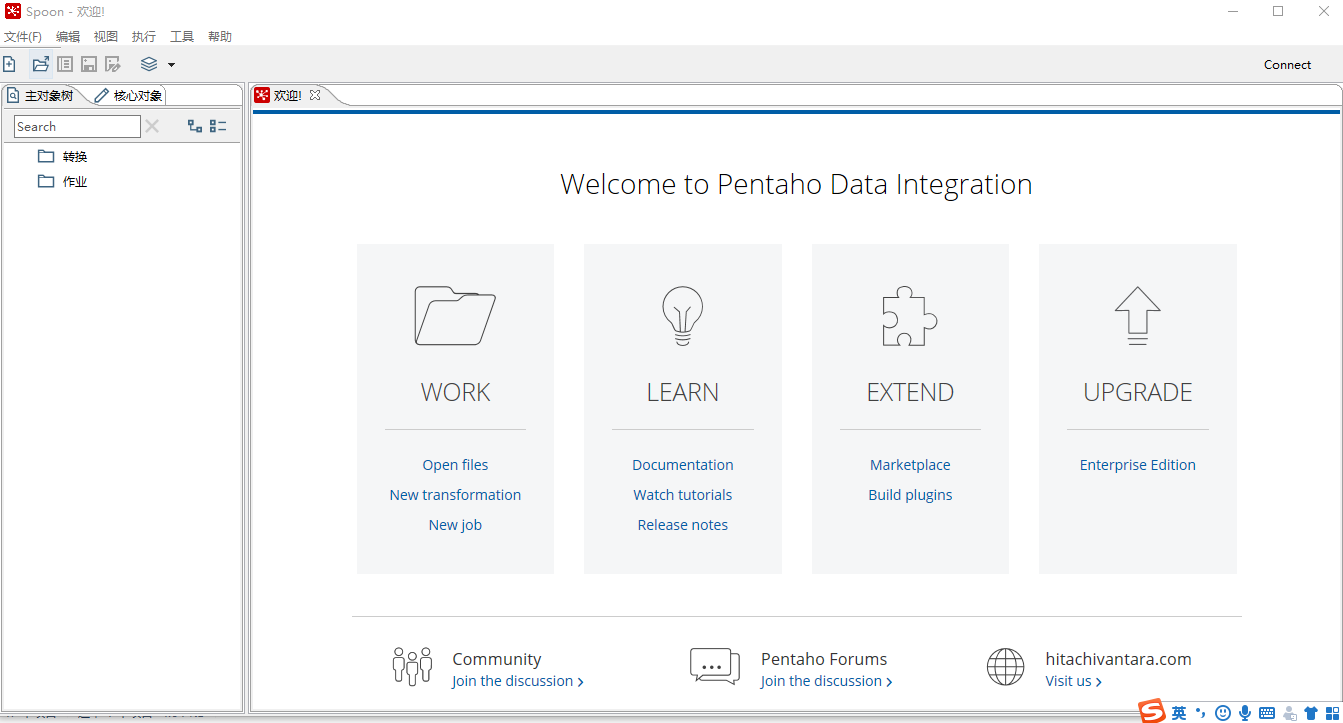Click the WORK folder icon
The image size is (1343, 723).
[x=455, y=316]
